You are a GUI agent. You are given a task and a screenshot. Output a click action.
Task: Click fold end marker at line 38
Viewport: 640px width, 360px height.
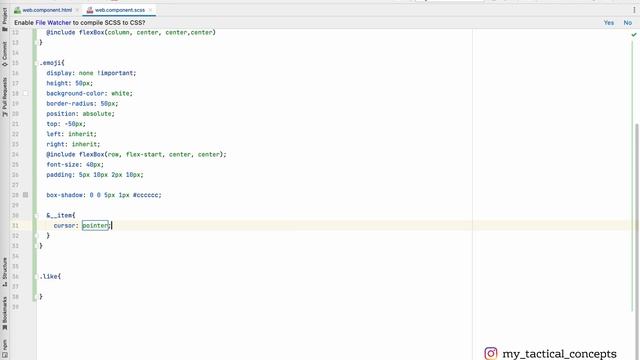pos(36,297)
